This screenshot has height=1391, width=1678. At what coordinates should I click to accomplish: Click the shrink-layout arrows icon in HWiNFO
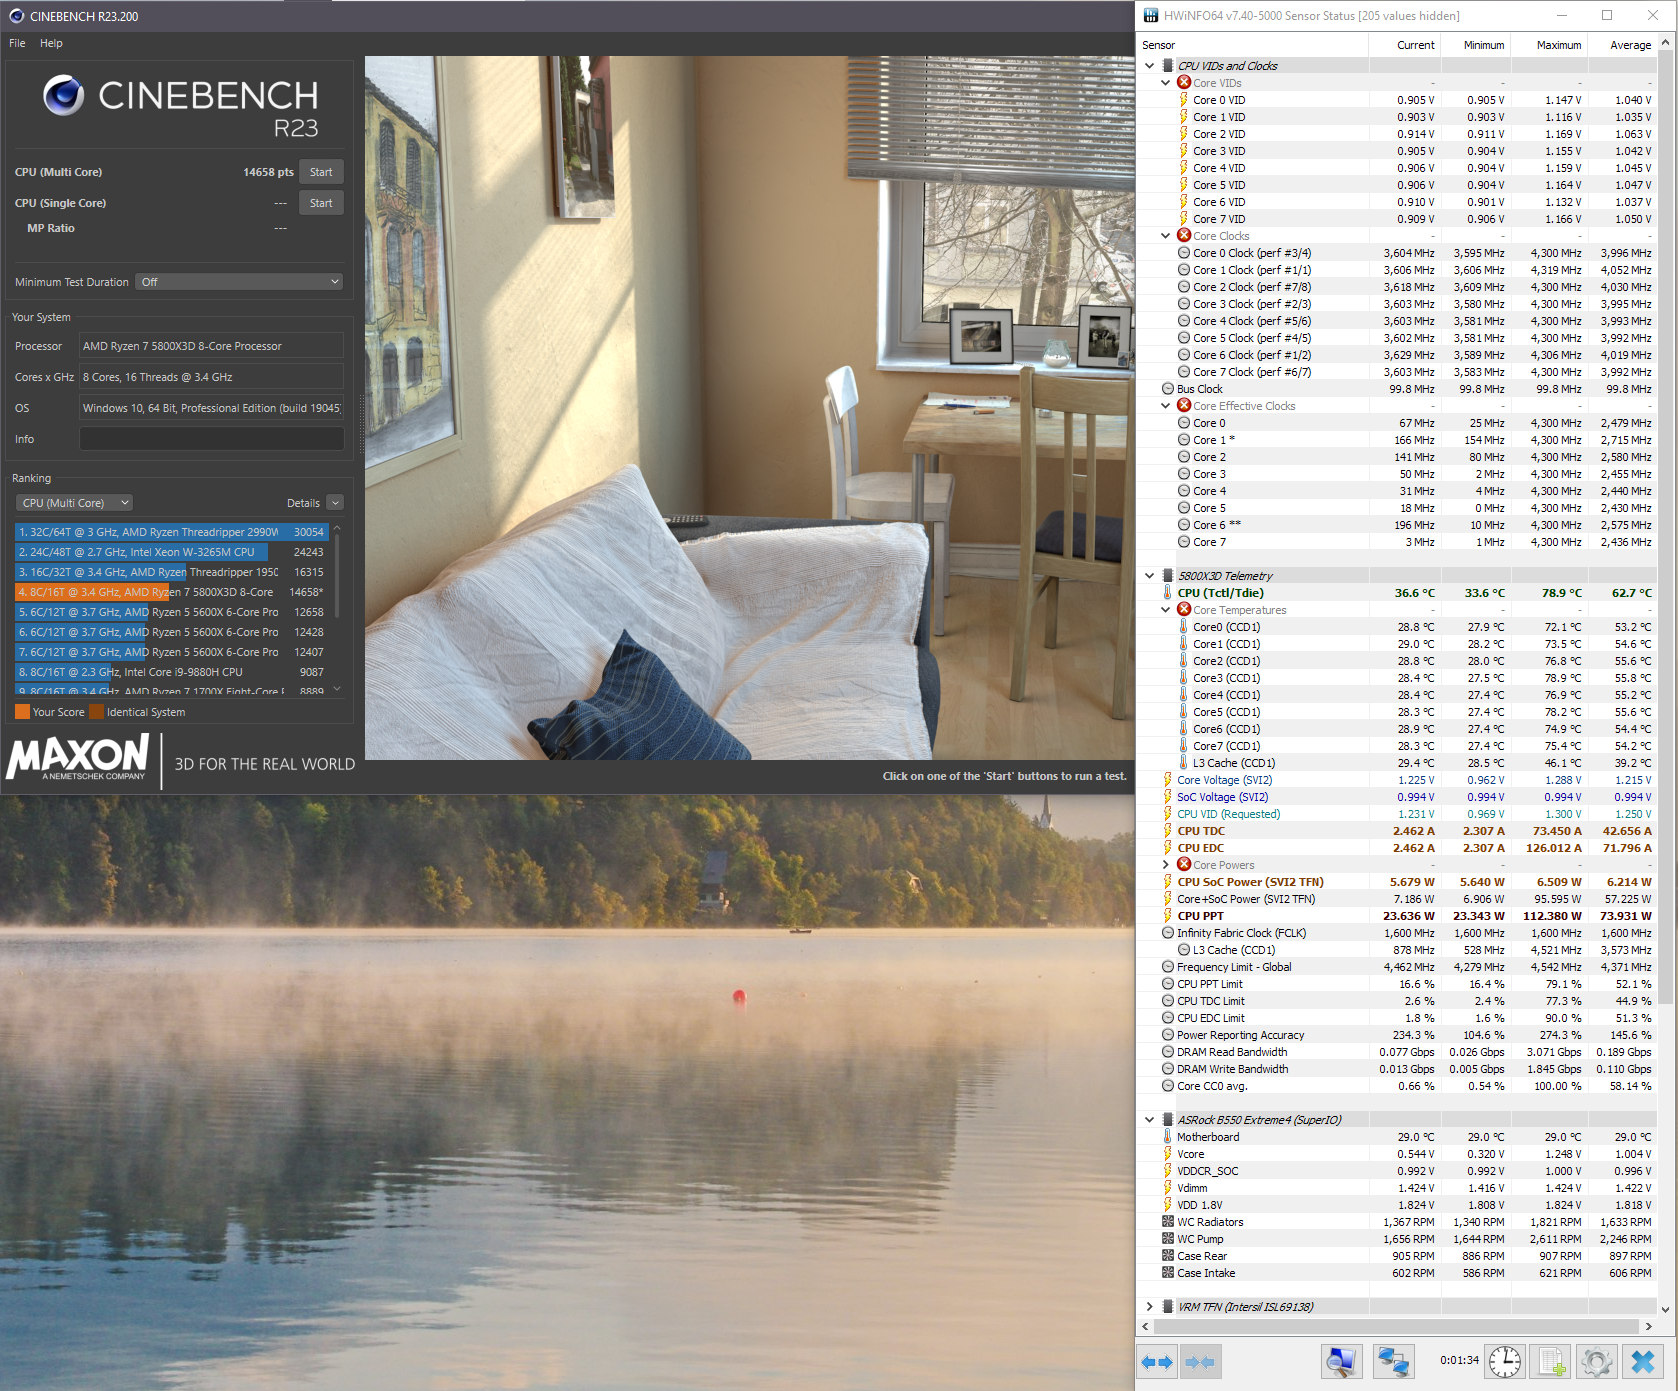tap(1199, 1361)
